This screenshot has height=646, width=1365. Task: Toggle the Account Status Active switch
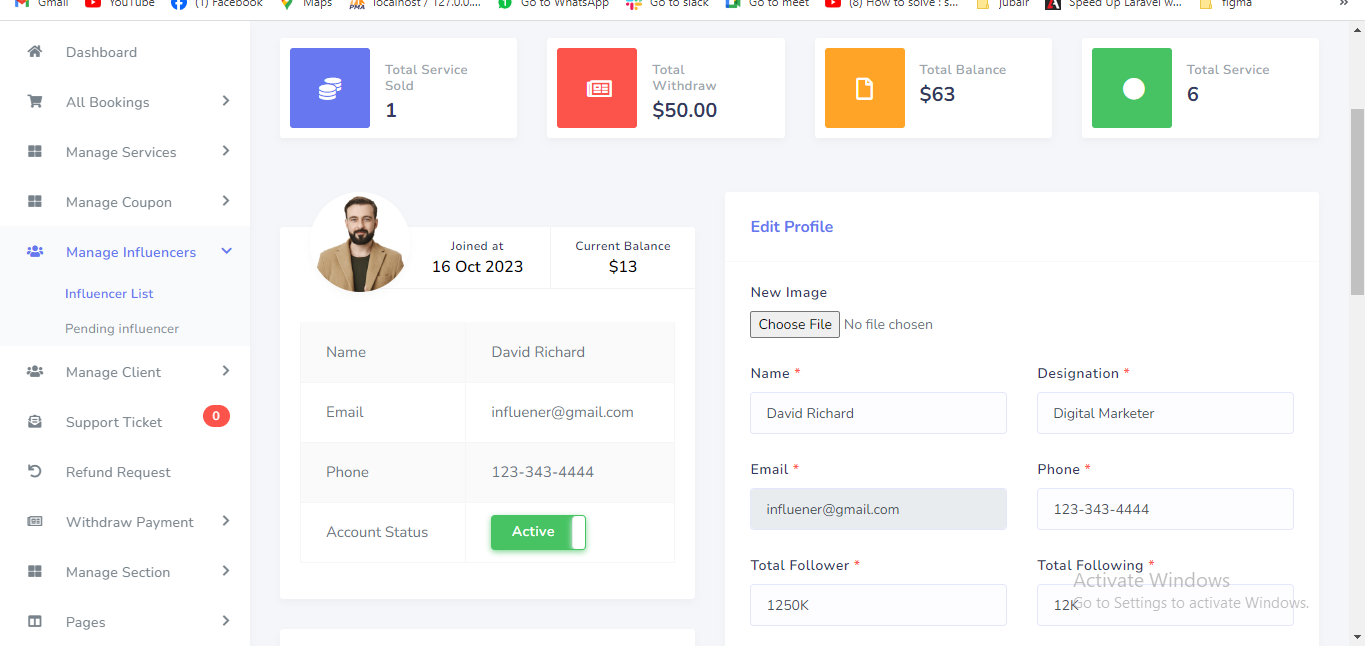[x=538, y=532]
